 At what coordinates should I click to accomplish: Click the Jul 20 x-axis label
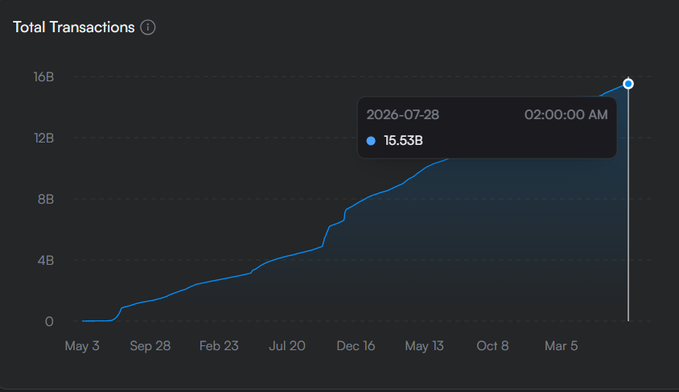[287, 346]
